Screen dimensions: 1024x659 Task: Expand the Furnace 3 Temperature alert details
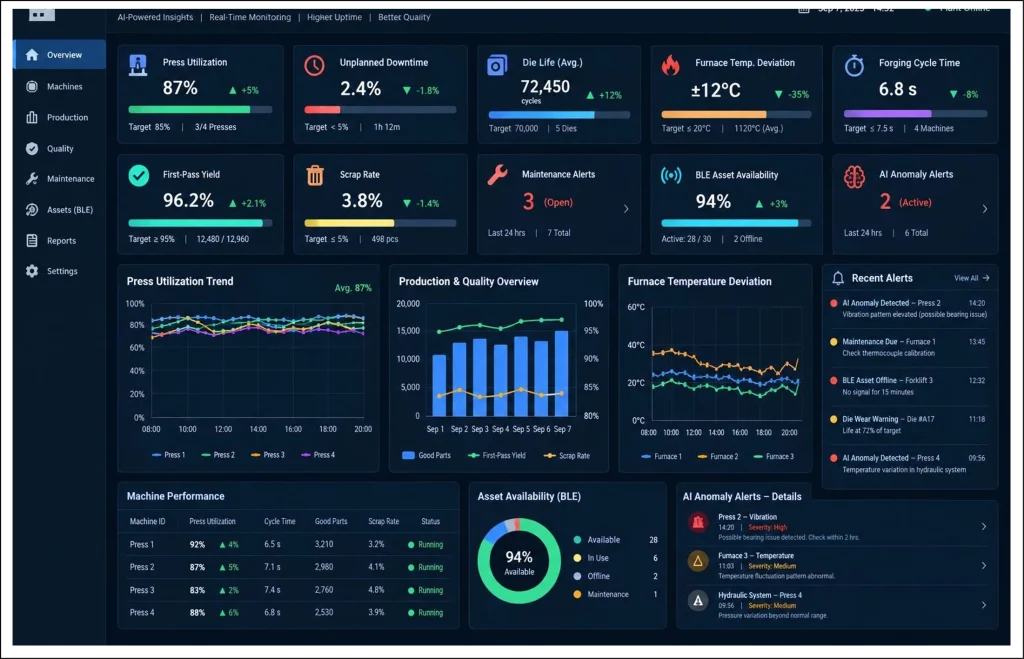point(984,566)
